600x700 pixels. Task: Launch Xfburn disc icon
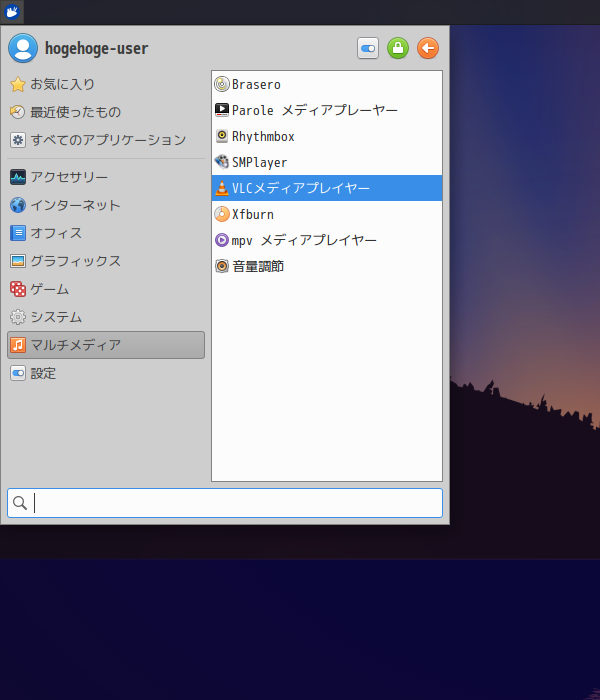point(222,214)
